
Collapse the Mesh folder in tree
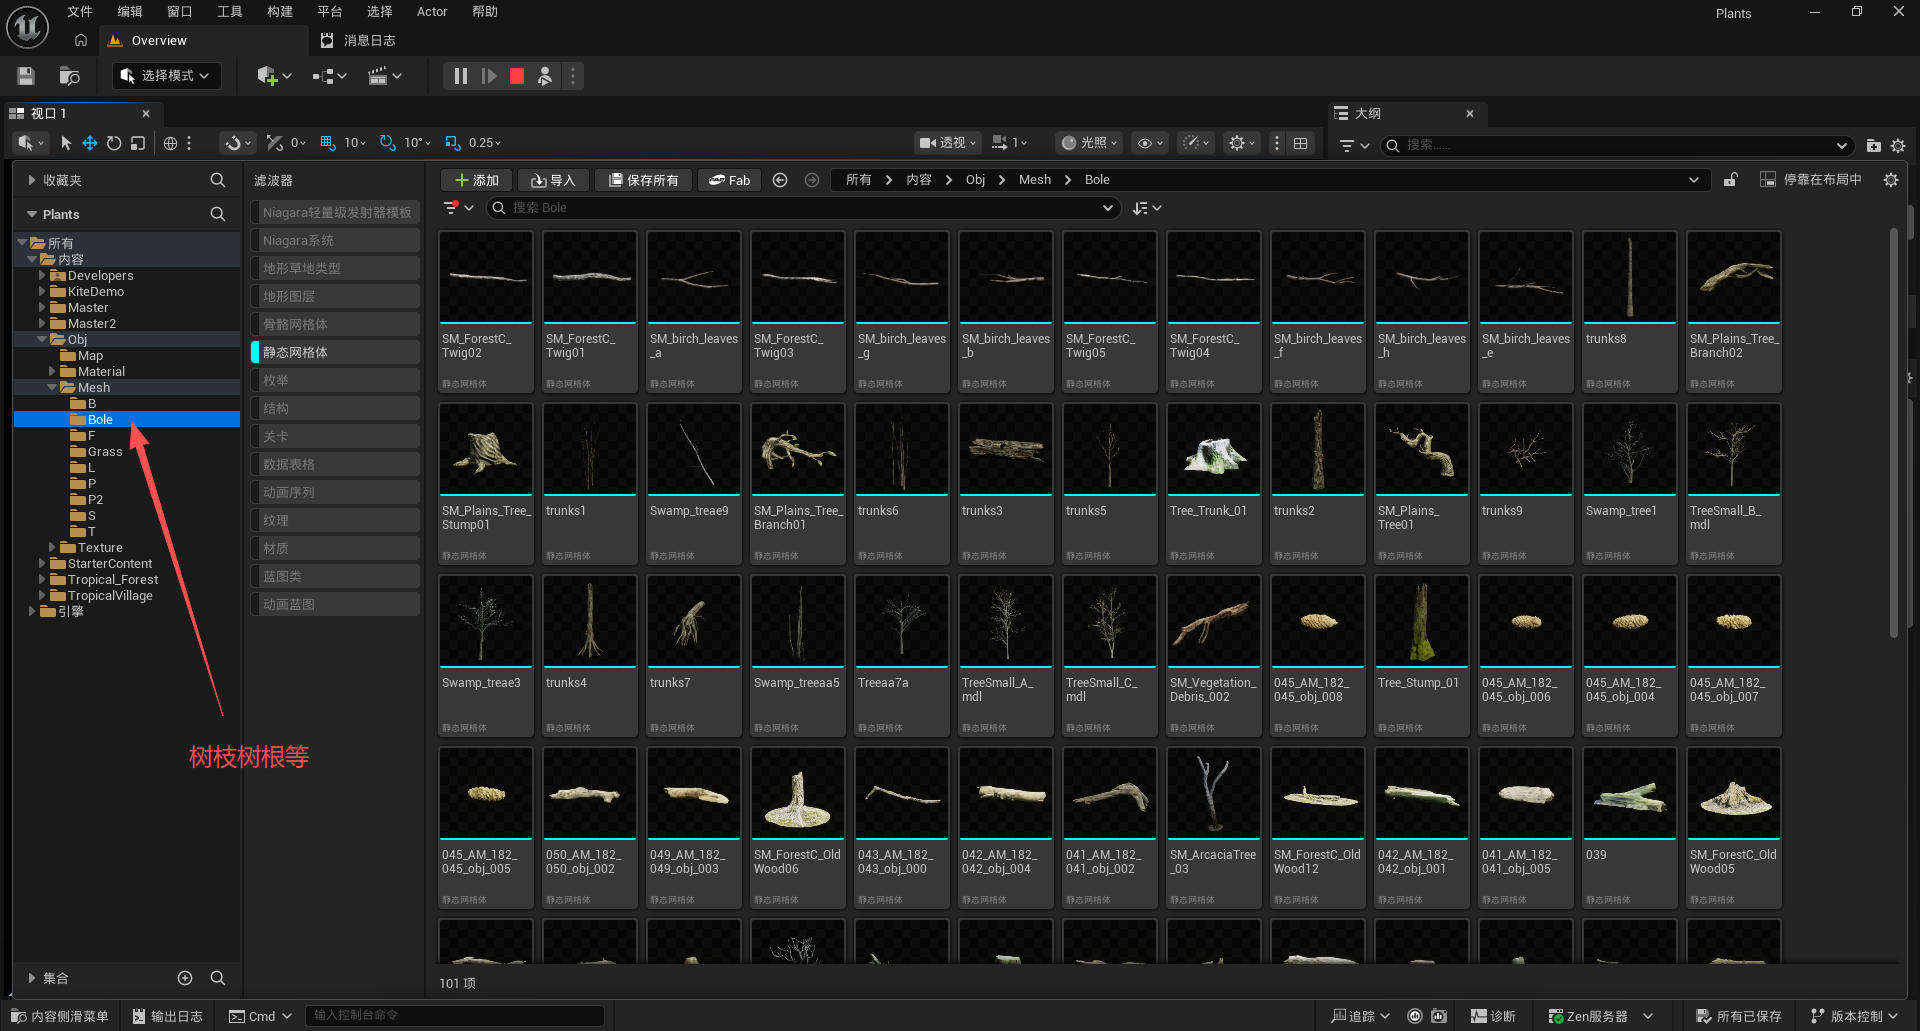52,387
